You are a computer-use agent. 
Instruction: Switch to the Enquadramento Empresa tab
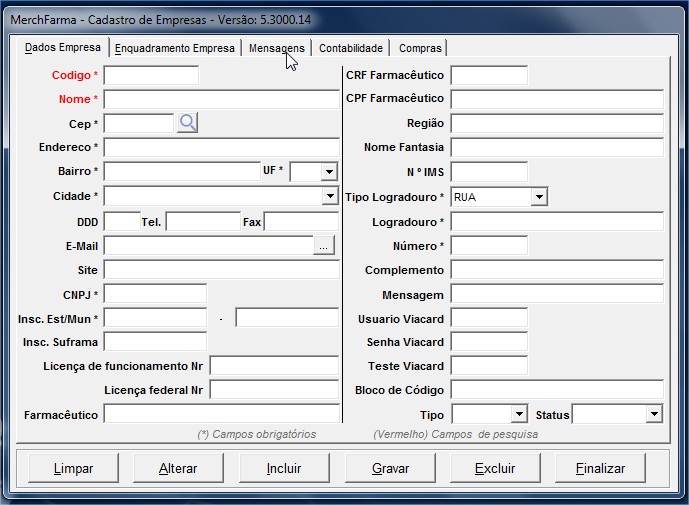pos(175,48)
